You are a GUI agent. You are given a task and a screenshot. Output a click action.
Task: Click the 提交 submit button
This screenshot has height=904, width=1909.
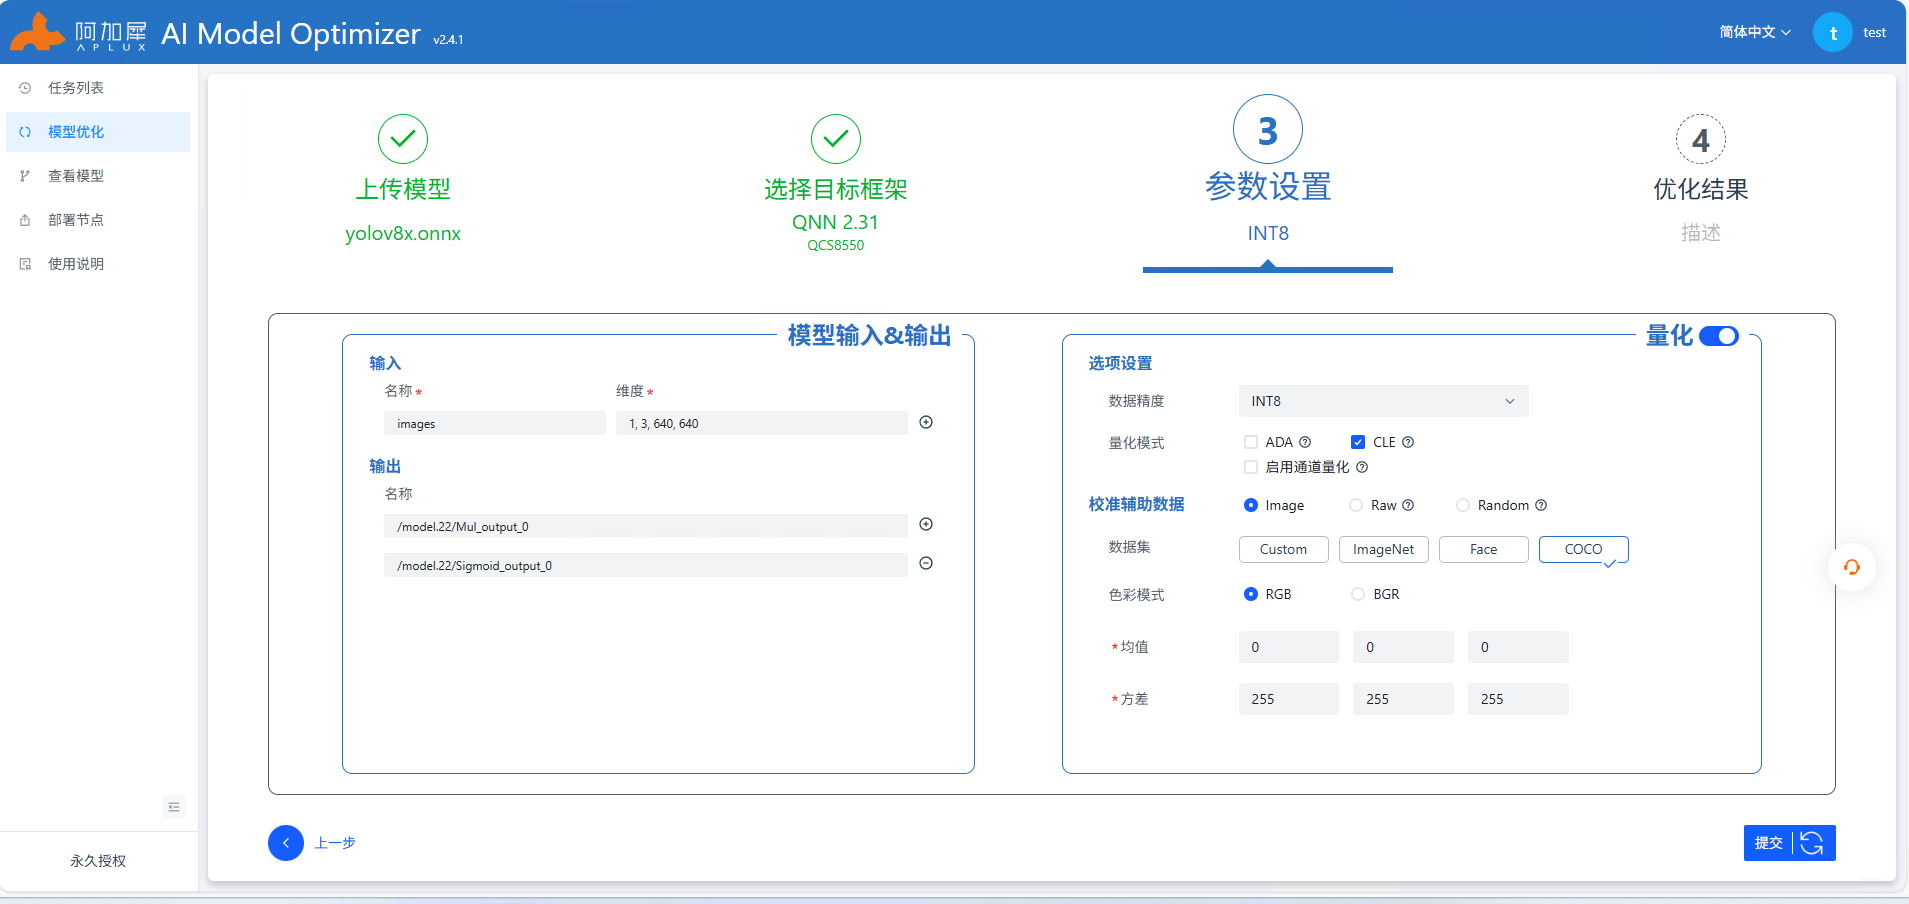(x=1790, y=843)
